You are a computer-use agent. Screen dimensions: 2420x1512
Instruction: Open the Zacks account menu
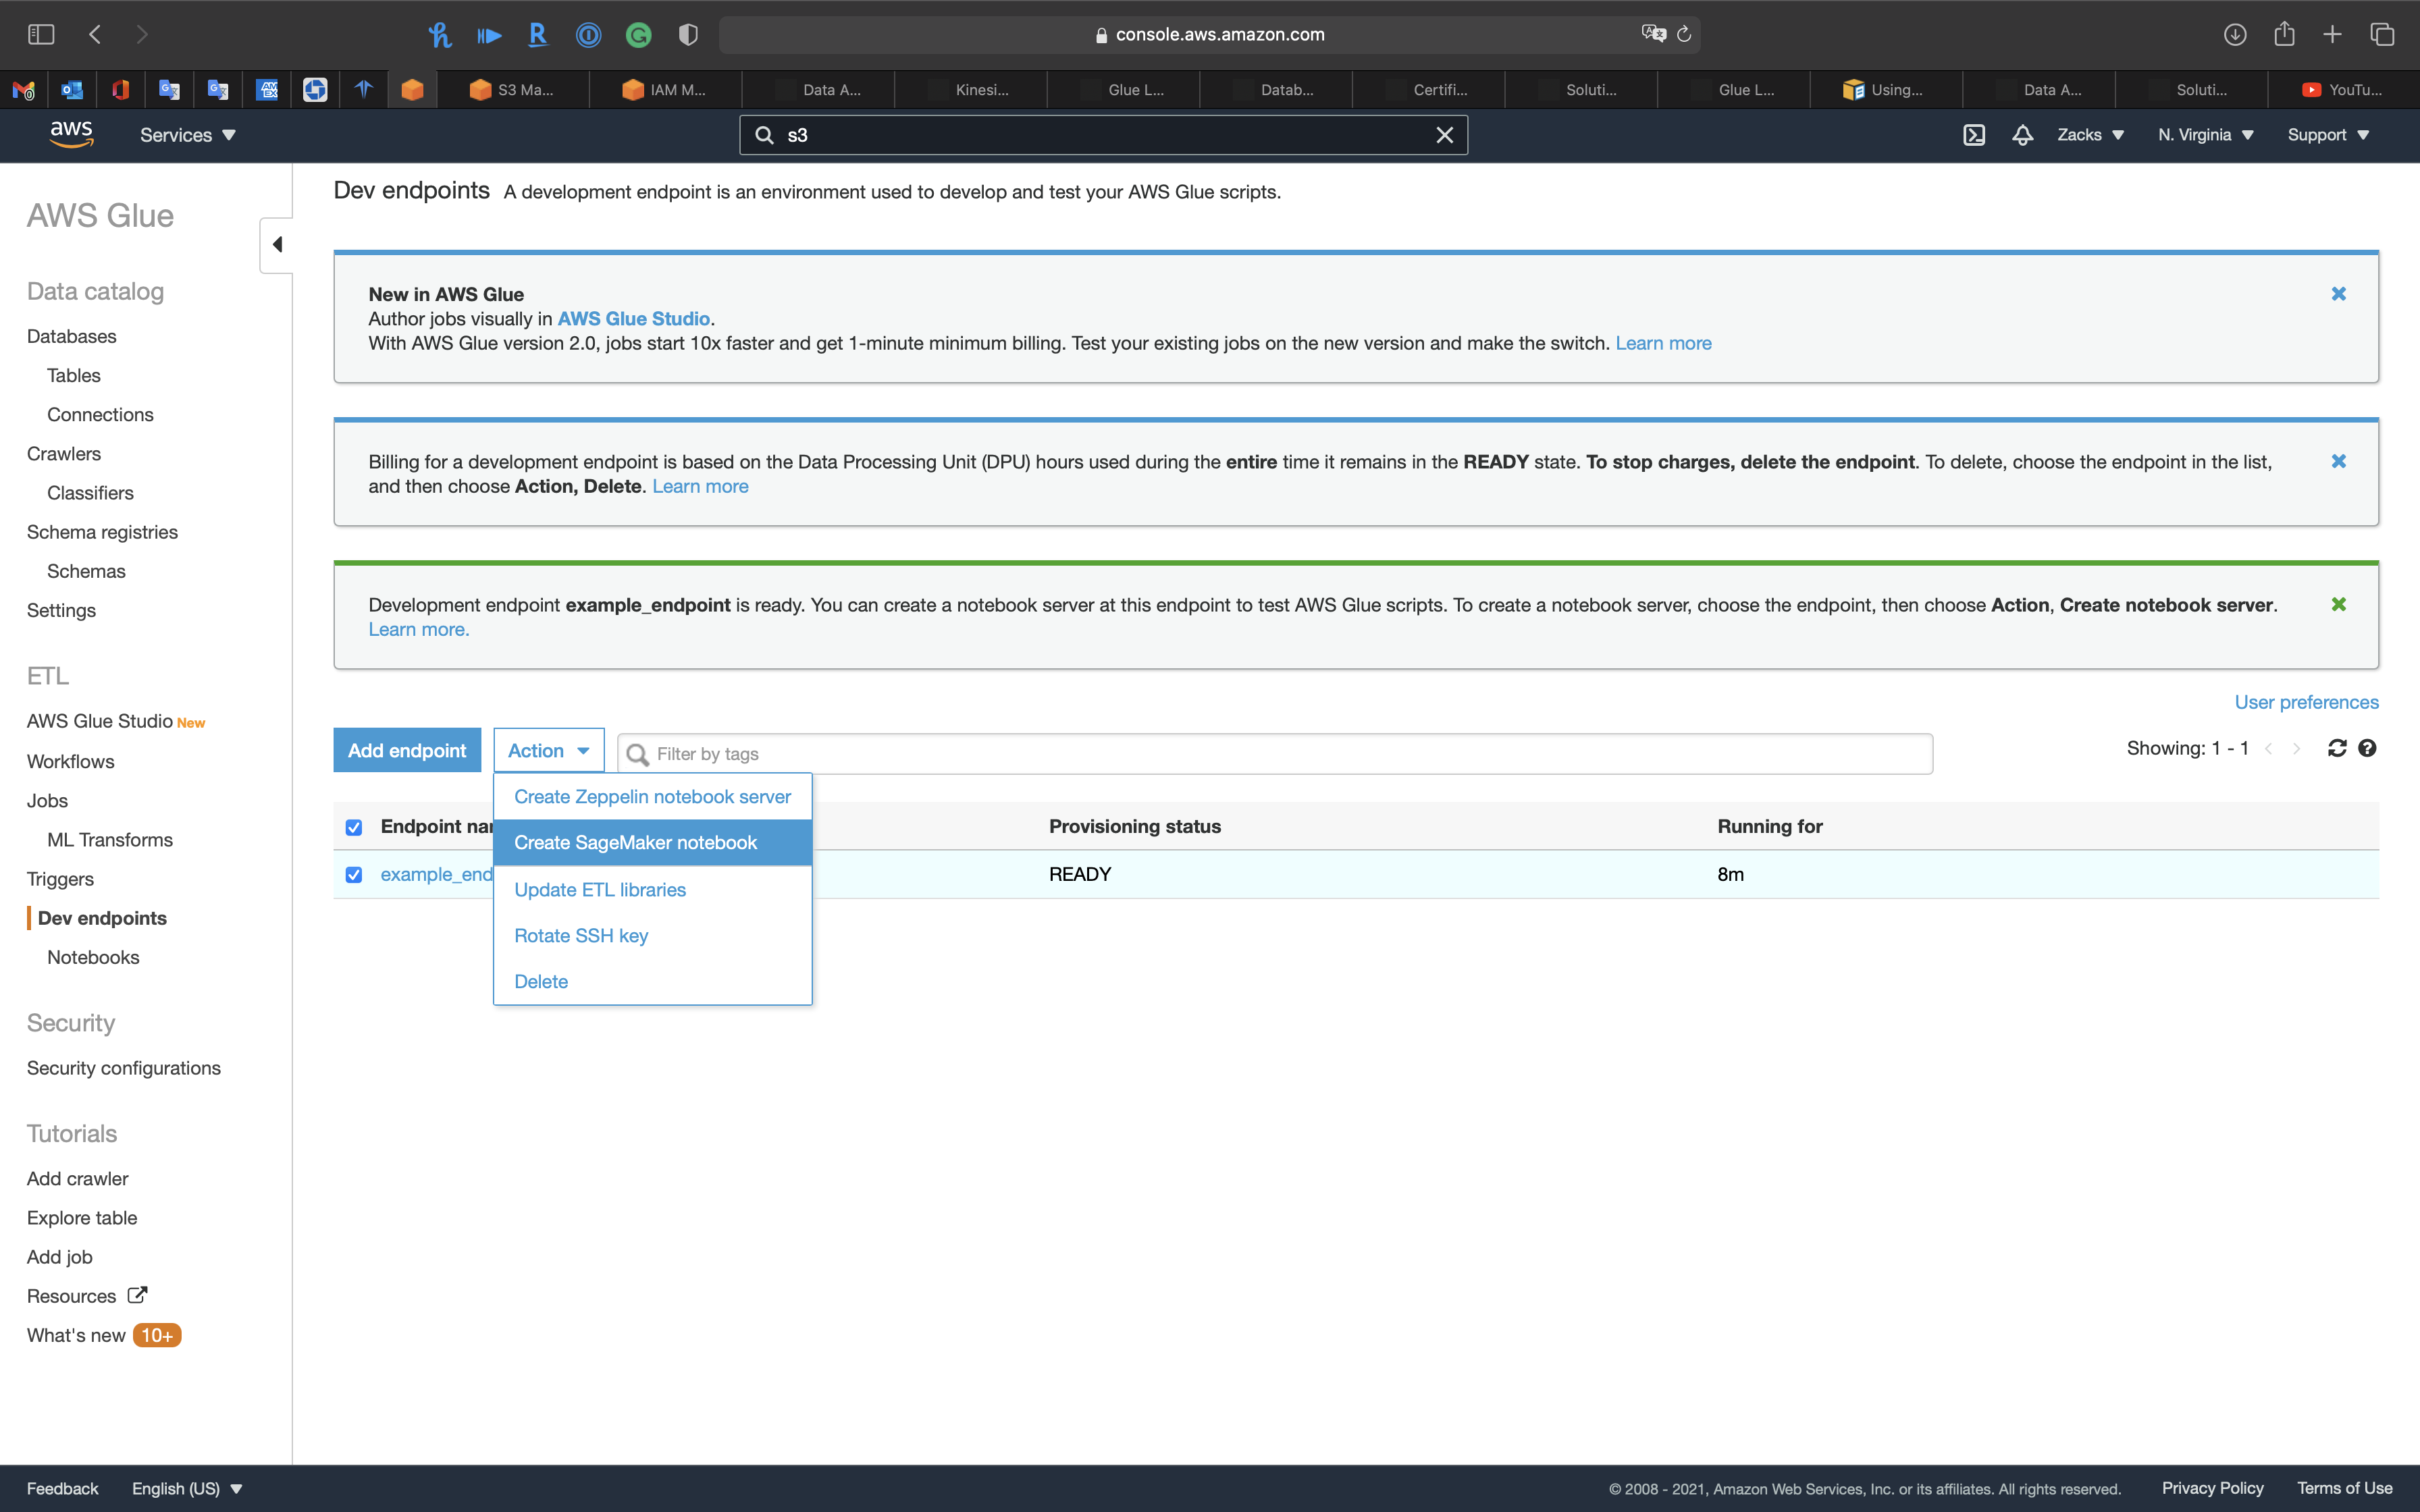click(2090, 135)
